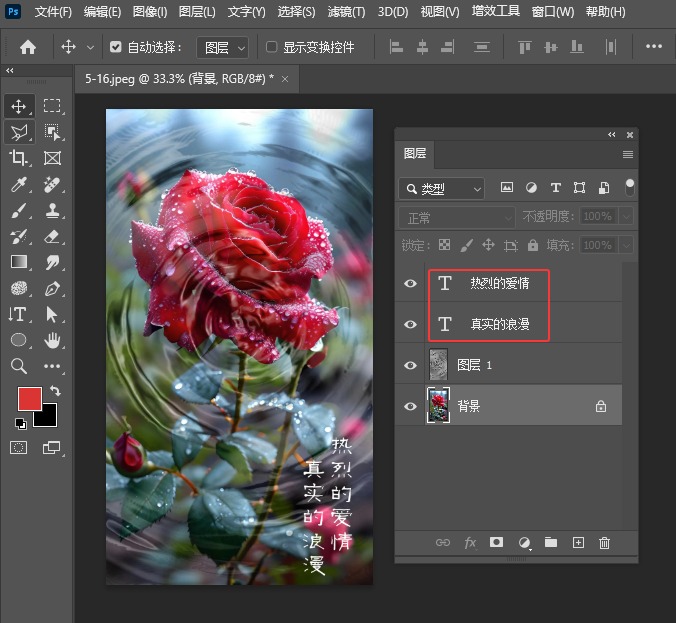Create a new layer with plus icon
The width and height of the screenshot is (676, 623).
pyautogui.click(x=577, y=543)
